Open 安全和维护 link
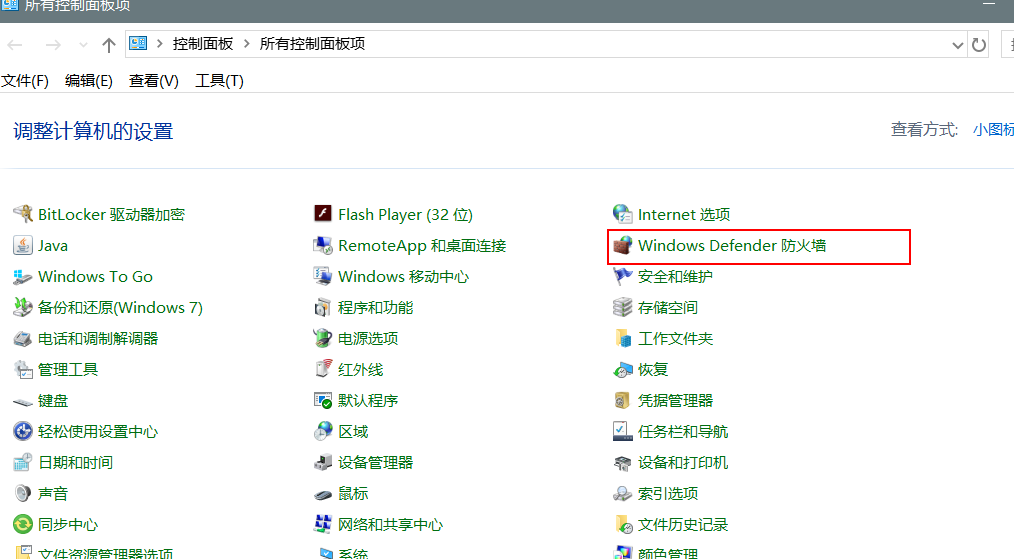 (675, 277)
